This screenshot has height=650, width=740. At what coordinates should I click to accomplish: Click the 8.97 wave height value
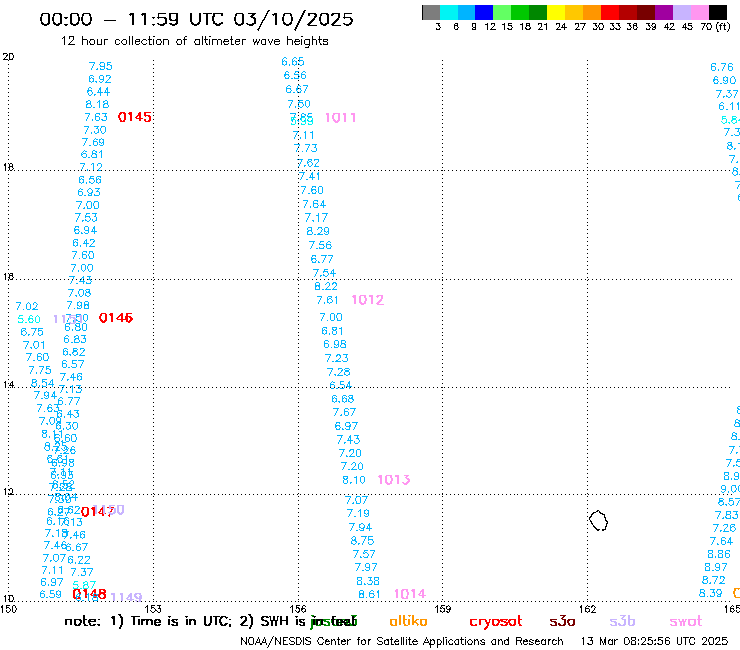tap(716, 567)
